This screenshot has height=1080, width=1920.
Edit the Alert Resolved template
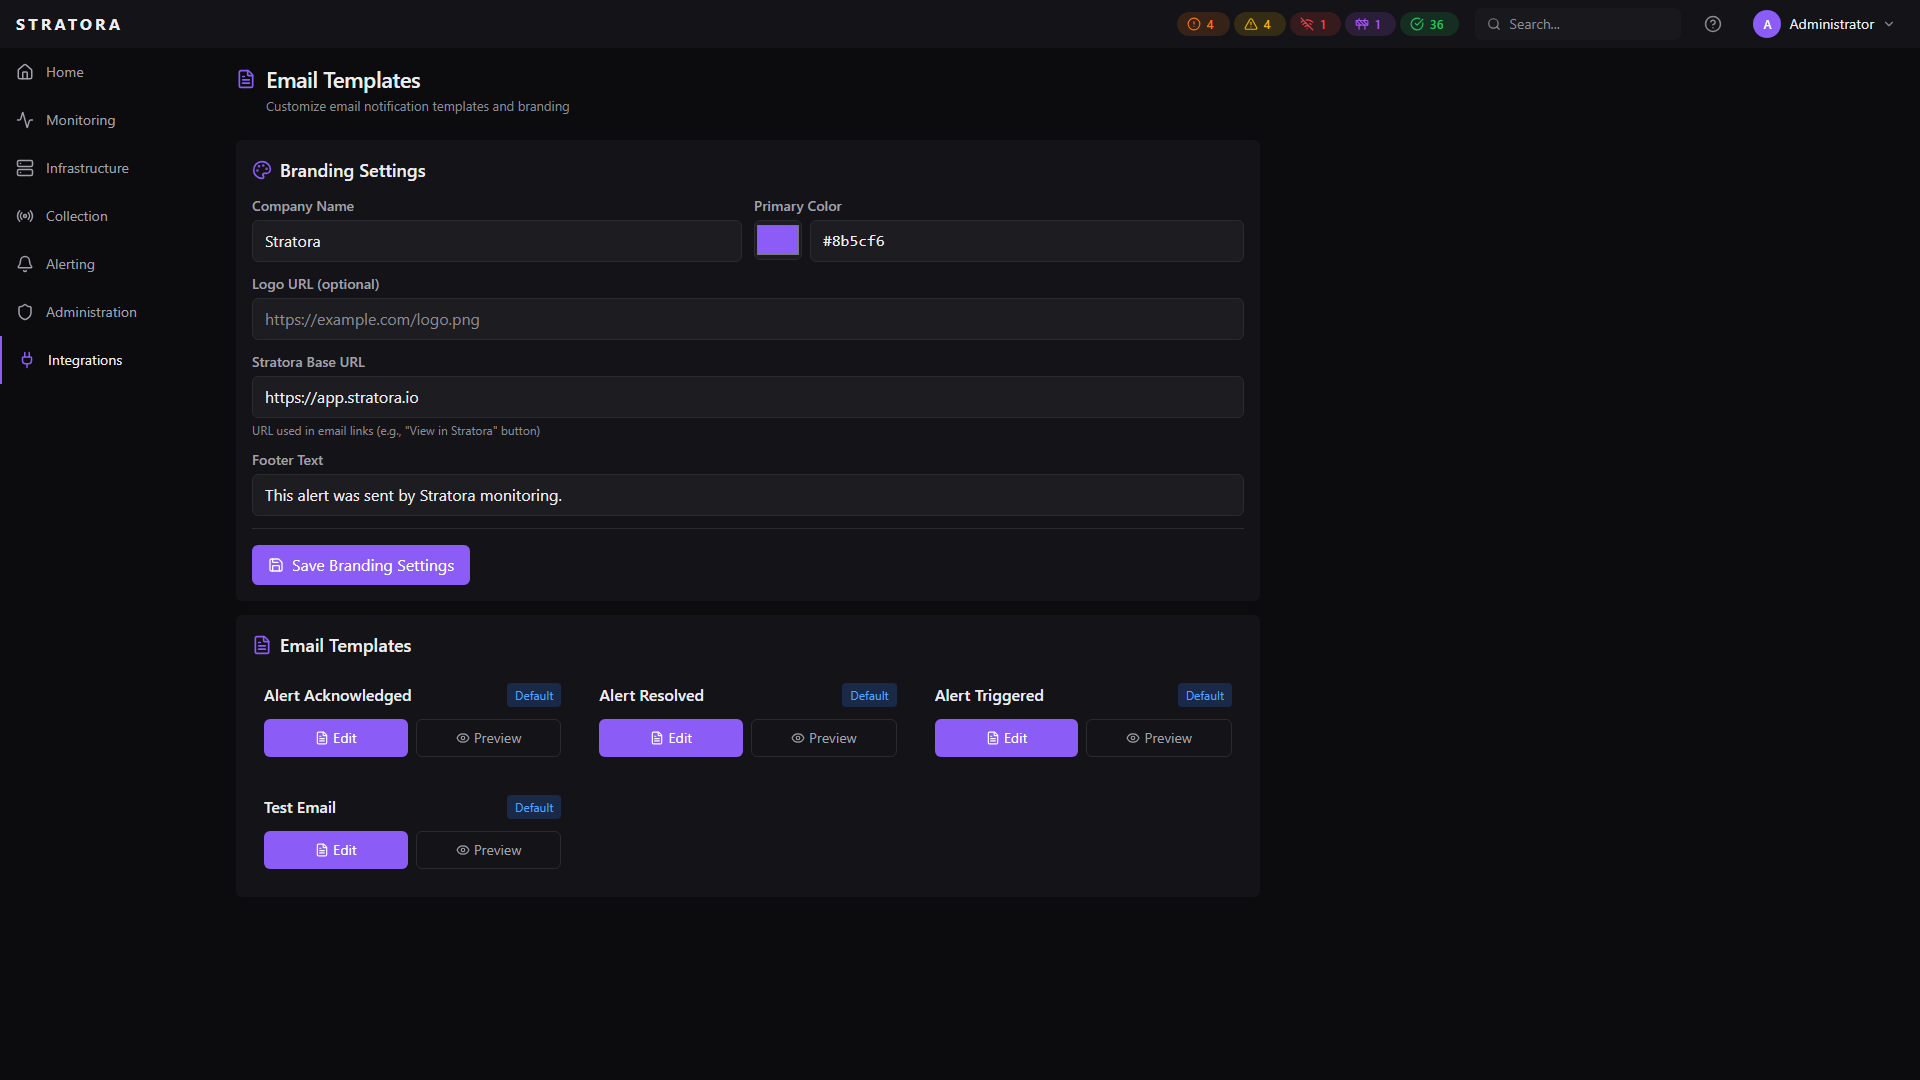pyautogui.click(x=671, y=738)
